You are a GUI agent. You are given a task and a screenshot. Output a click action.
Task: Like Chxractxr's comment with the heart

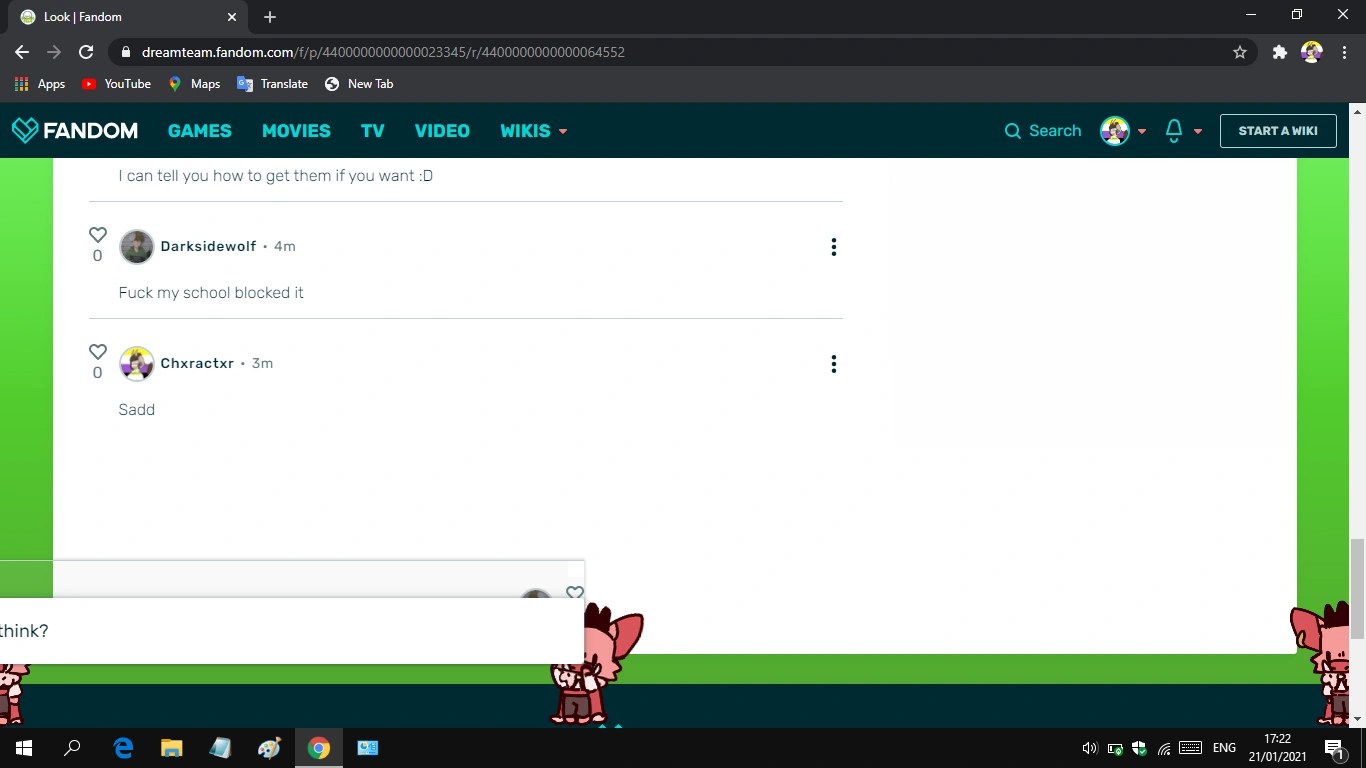coord(97,351)
